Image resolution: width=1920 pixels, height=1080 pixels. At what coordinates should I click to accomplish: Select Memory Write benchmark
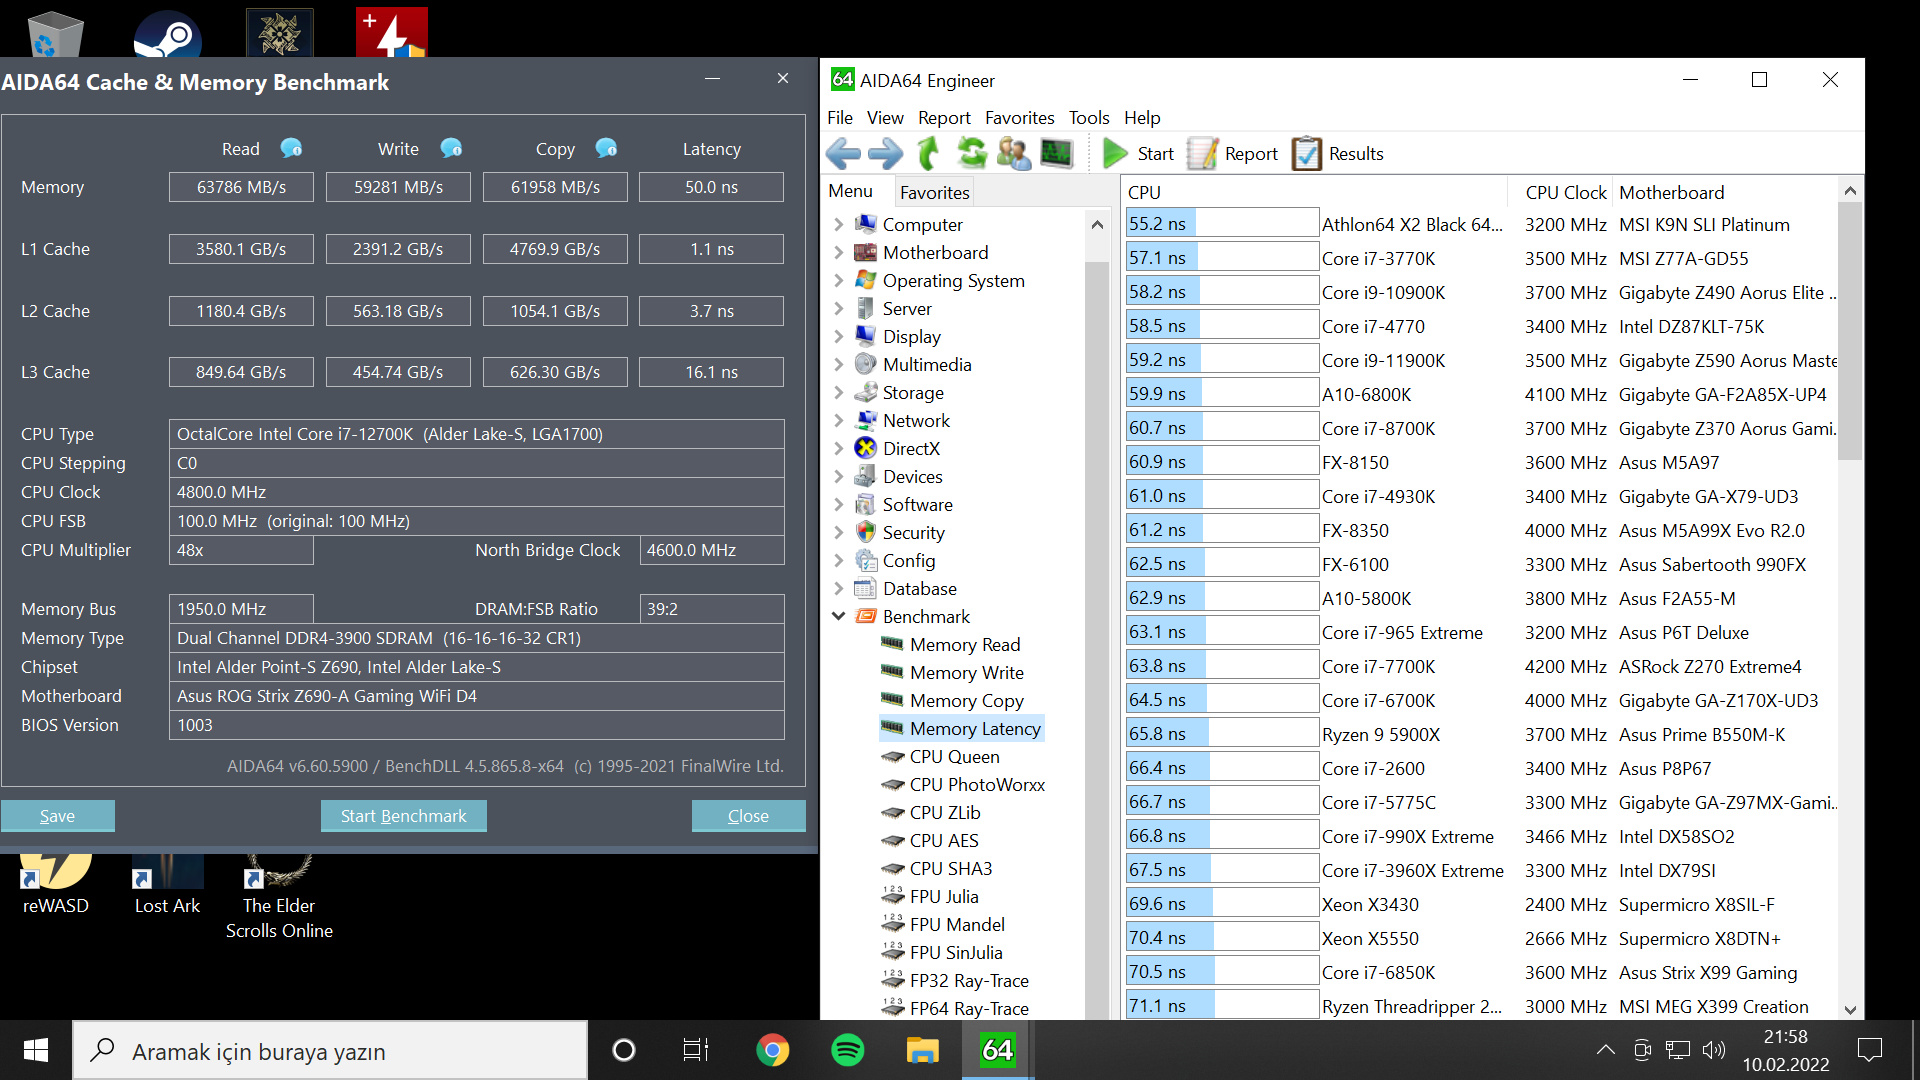pyautogui.click(x=966, y=673)
